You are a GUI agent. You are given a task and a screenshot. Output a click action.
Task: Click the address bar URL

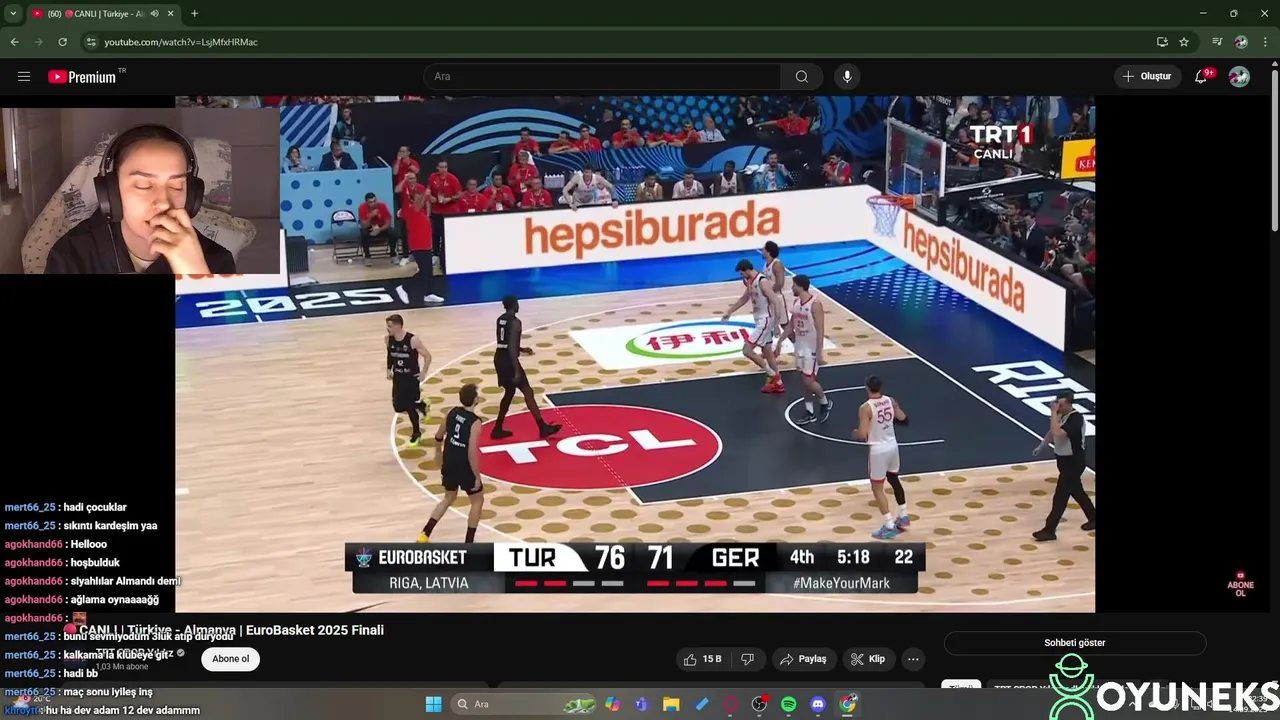coord(181,42)
